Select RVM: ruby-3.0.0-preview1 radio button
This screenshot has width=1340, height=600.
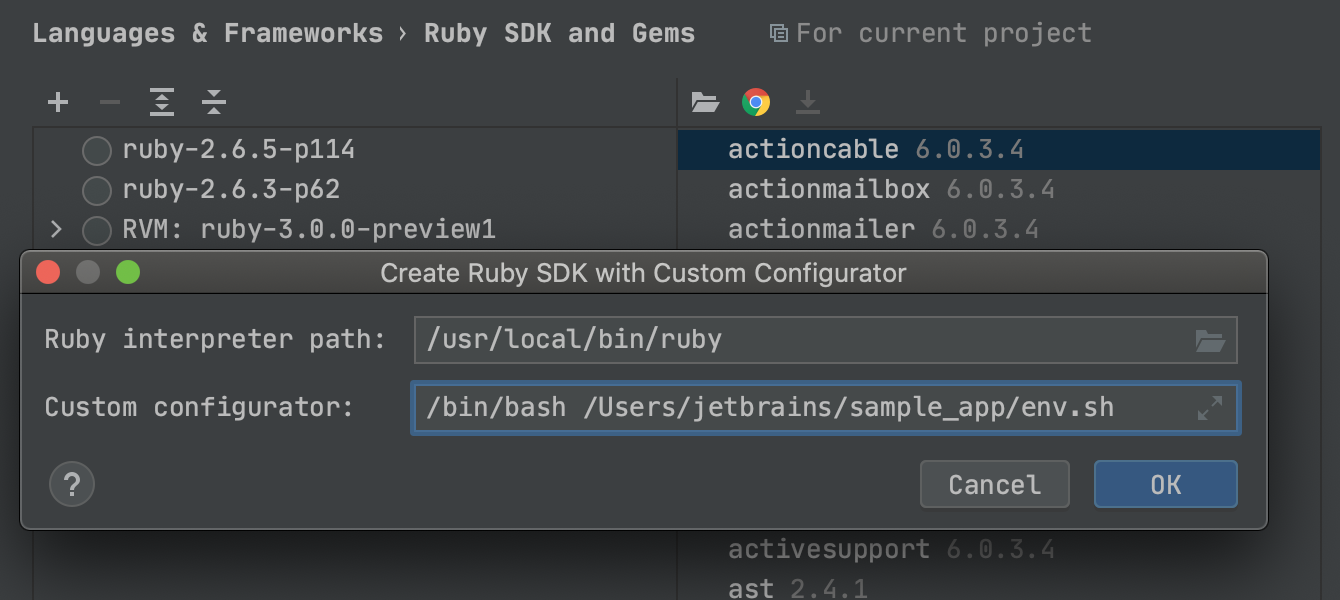(x=97, y=230)
